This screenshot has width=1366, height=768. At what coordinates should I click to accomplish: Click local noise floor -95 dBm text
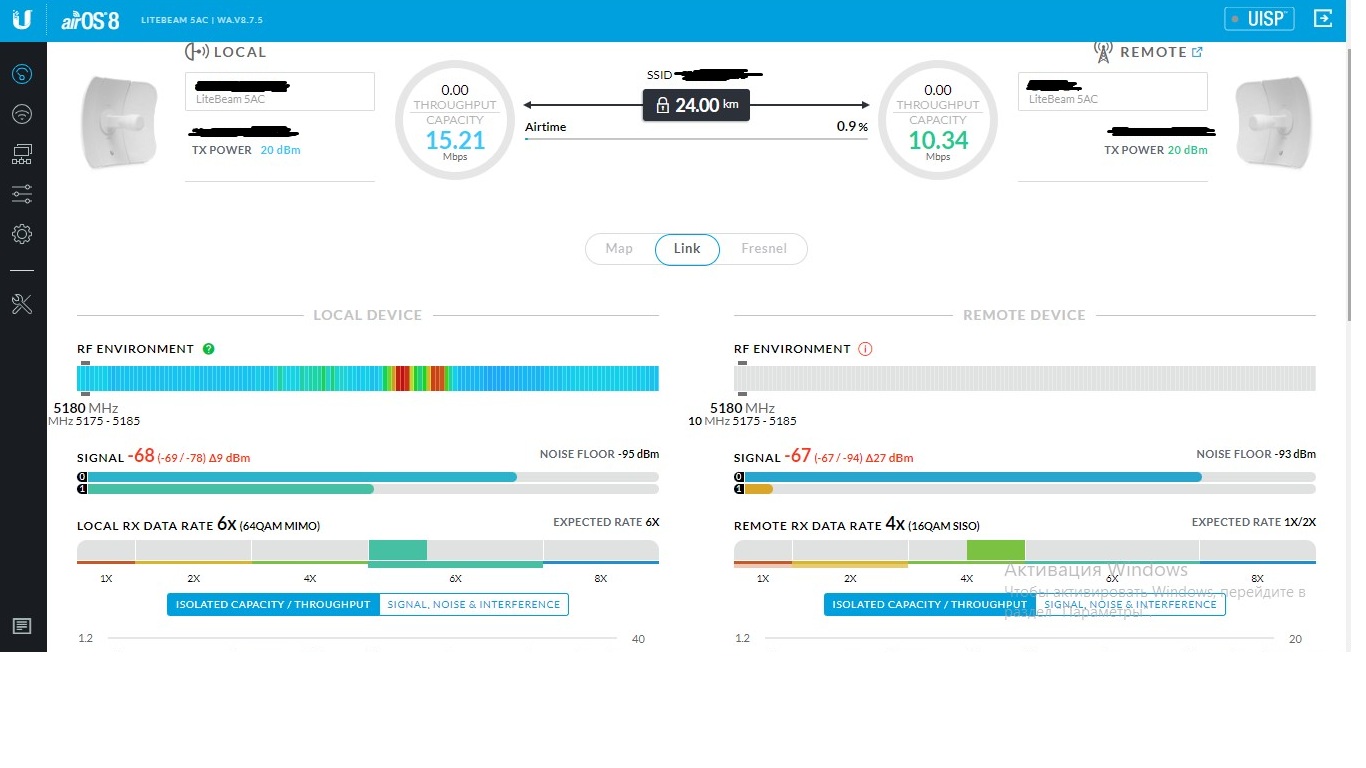coord(599,454)
